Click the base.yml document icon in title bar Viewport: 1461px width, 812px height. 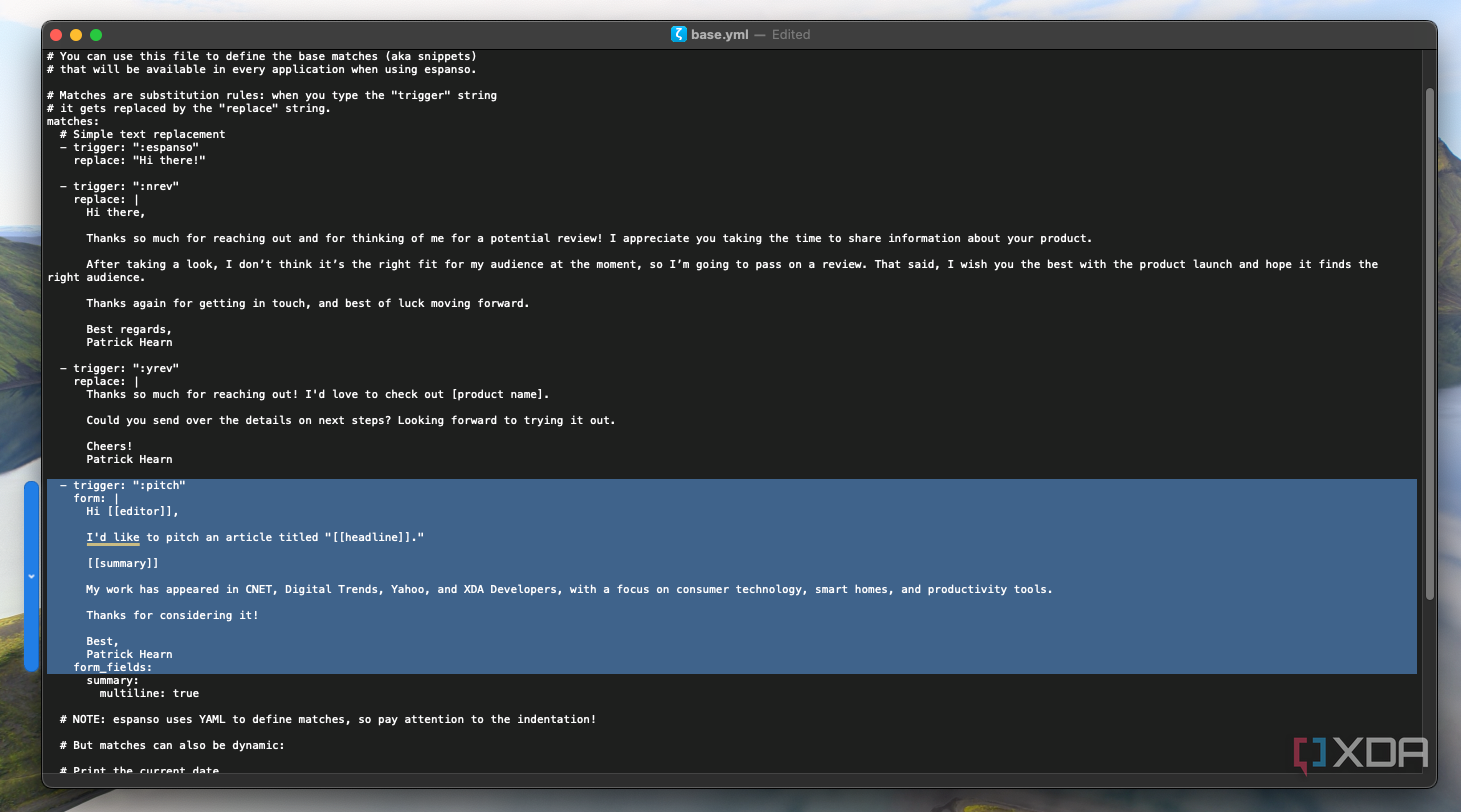click(679, 34)
